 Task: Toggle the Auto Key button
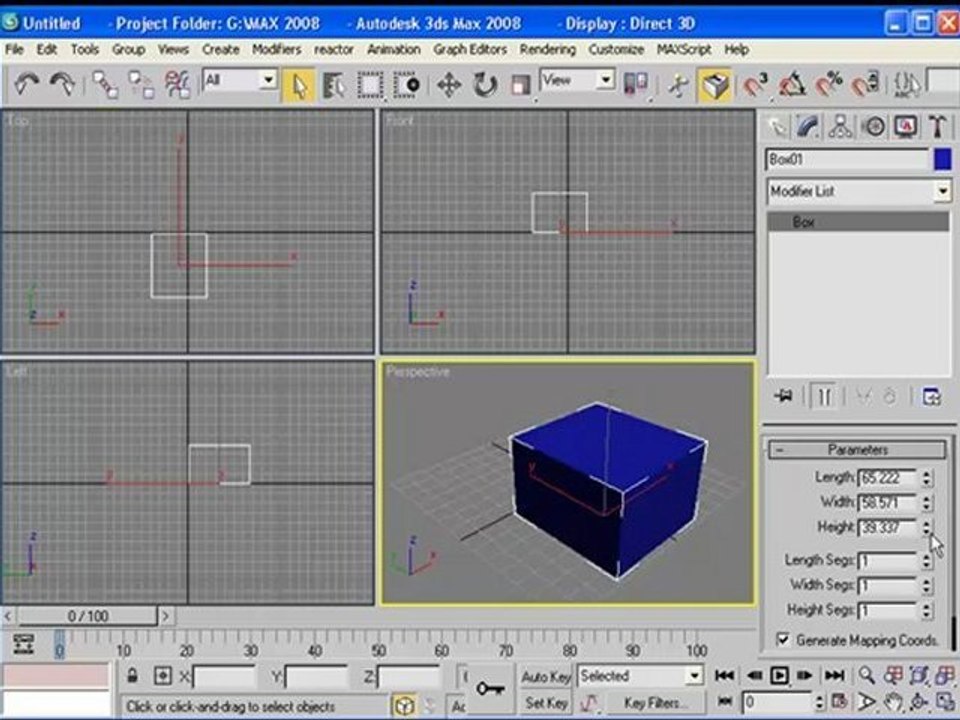coord(546,677)
